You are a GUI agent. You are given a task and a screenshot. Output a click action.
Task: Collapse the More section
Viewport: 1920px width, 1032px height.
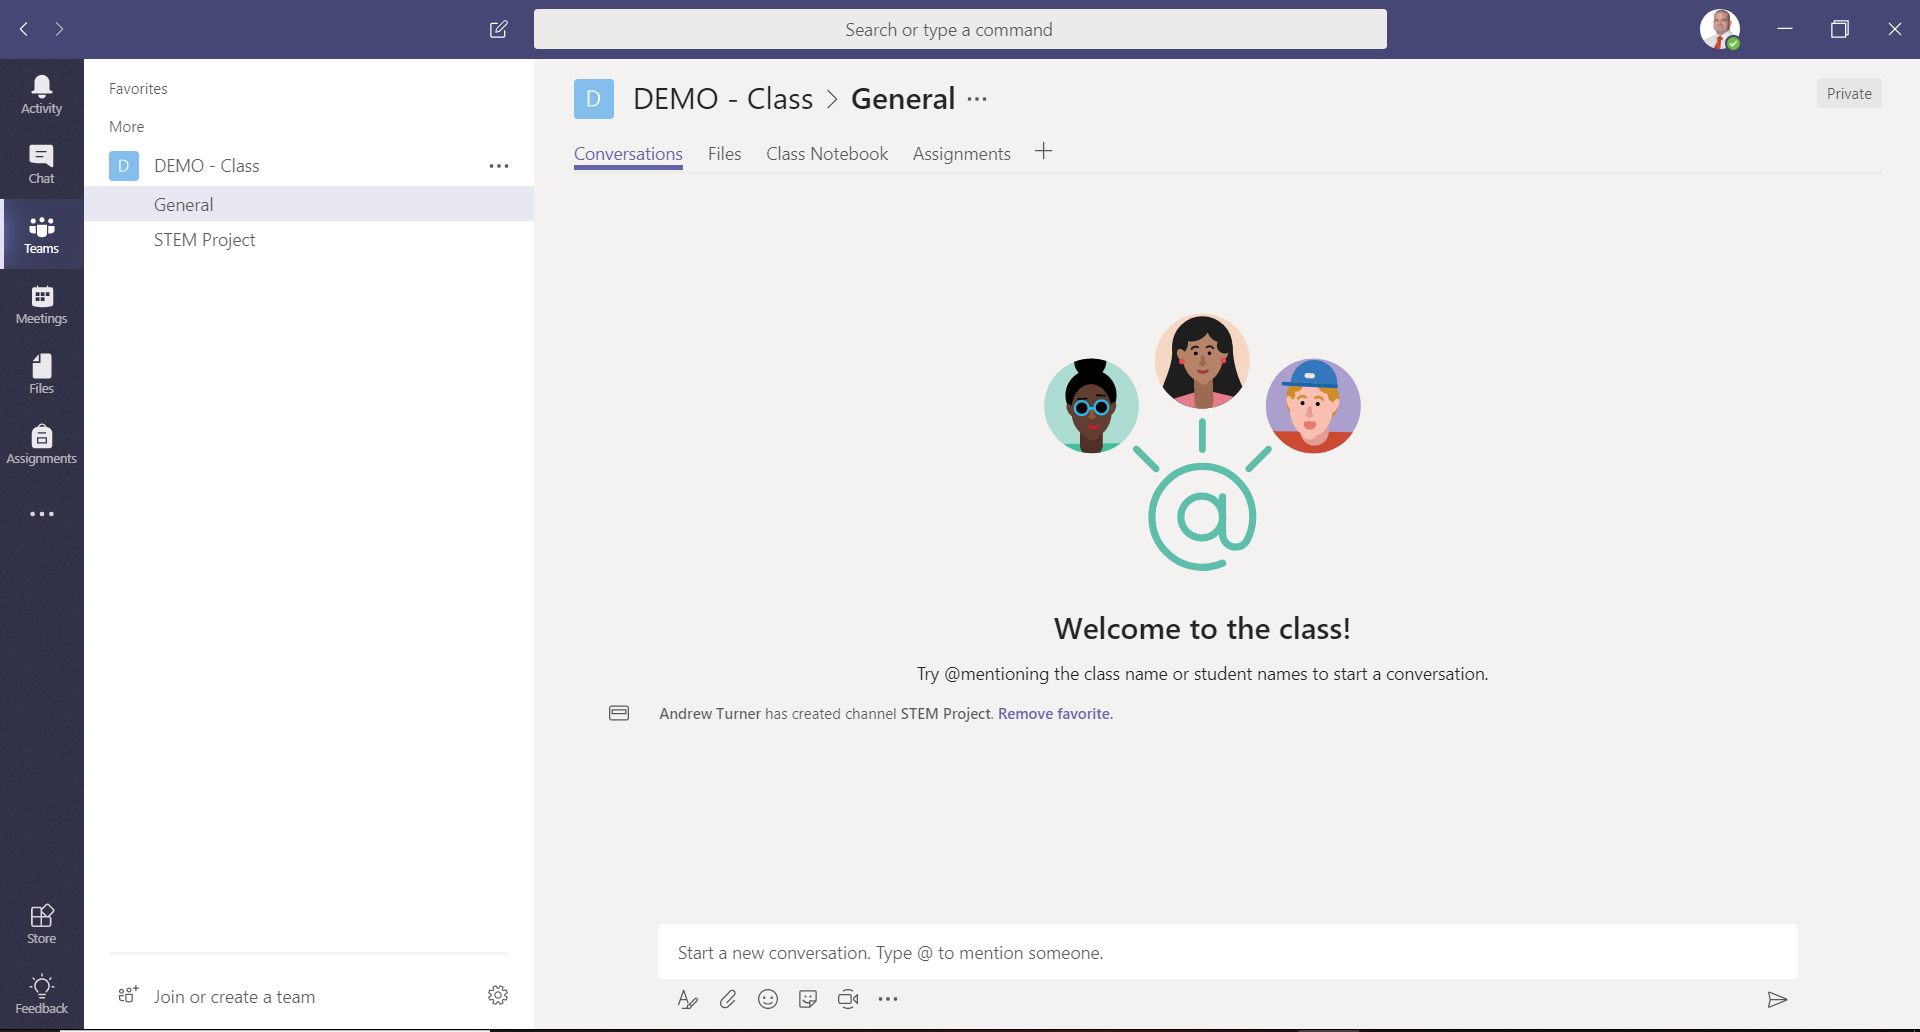click(127, 127)
